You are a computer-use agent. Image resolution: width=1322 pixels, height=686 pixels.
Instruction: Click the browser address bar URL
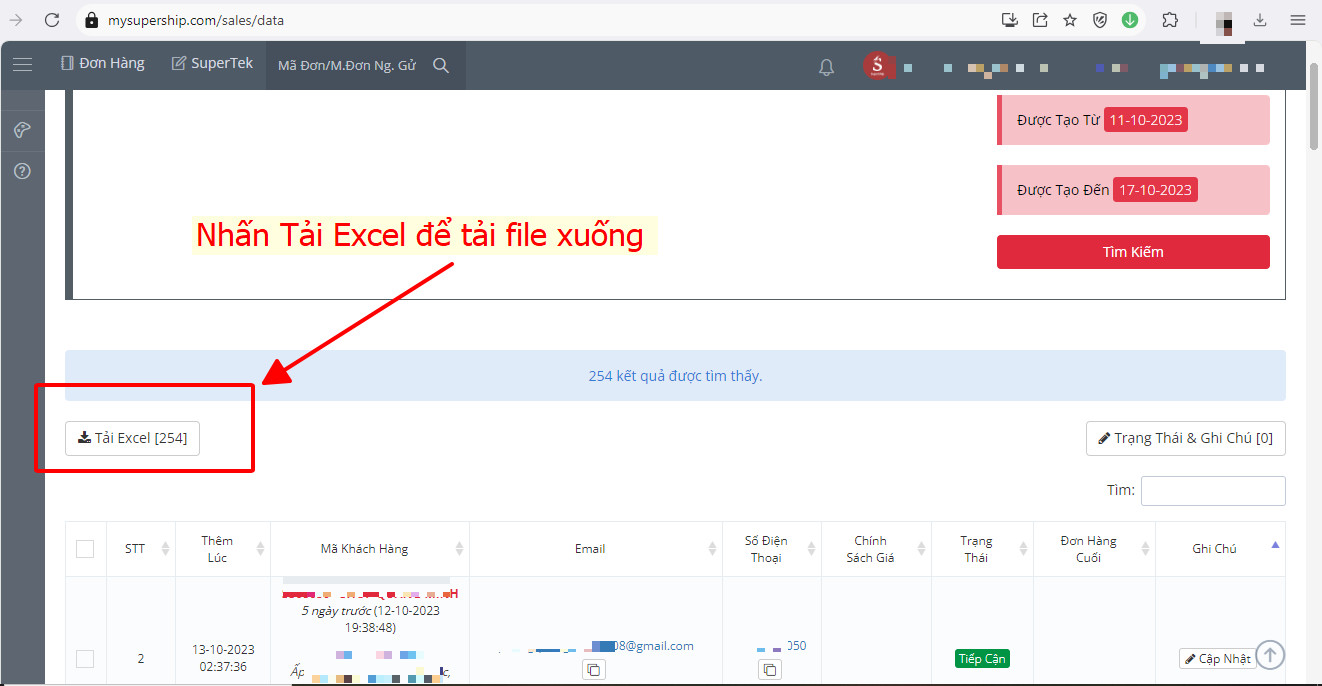(x=196, y=20)
